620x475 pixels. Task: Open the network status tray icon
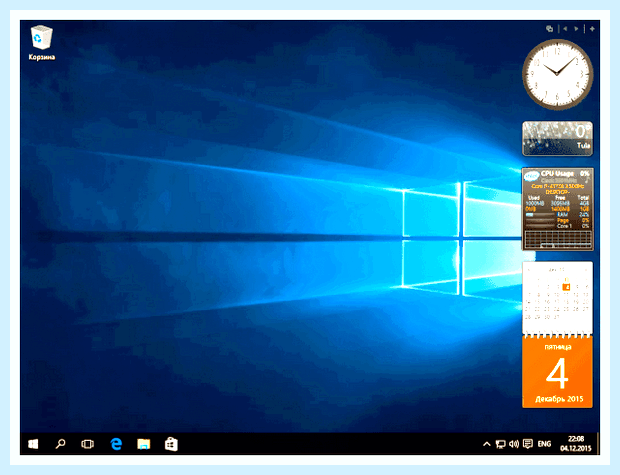pyautogui.click(x=501, y=444)
